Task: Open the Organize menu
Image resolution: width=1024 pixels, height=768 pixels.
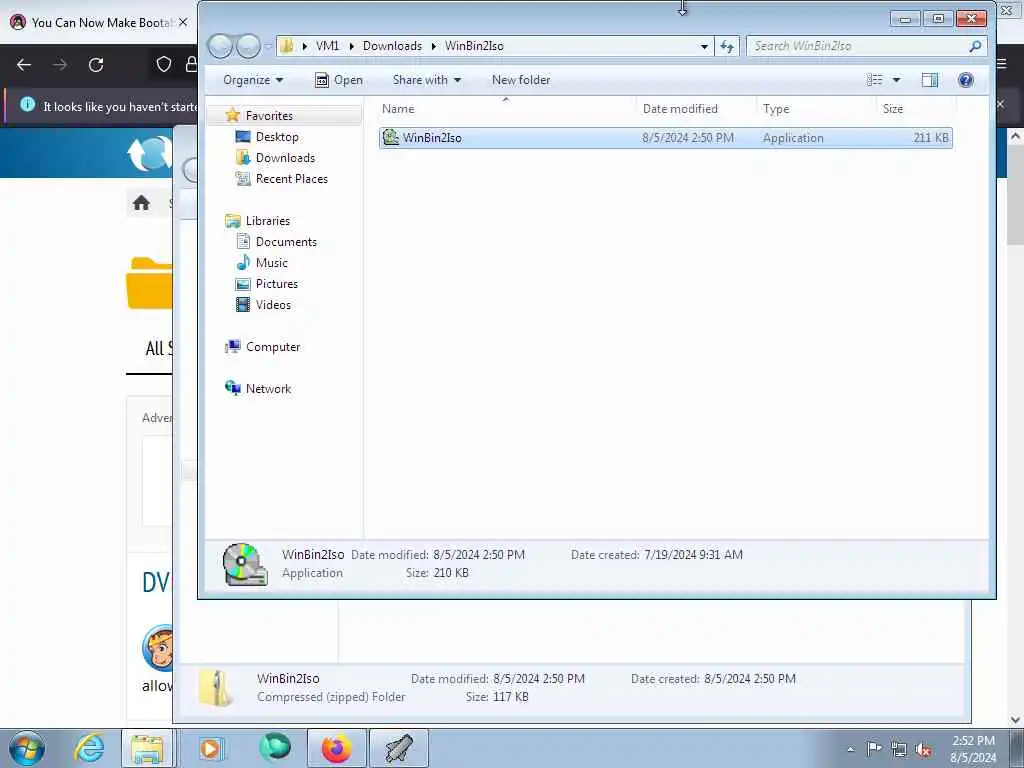Action: (x=253, y=80)
